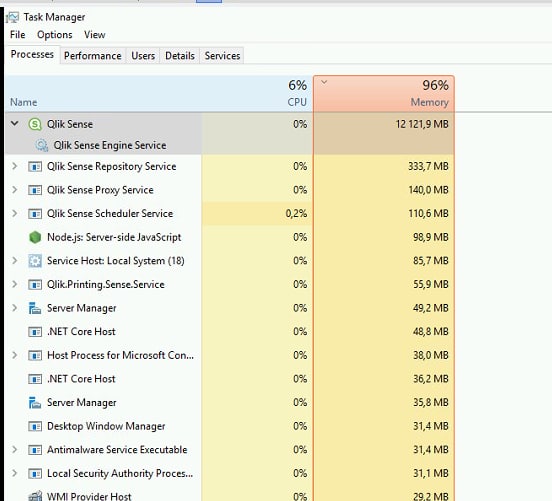Open the View menu

point(94,35)
